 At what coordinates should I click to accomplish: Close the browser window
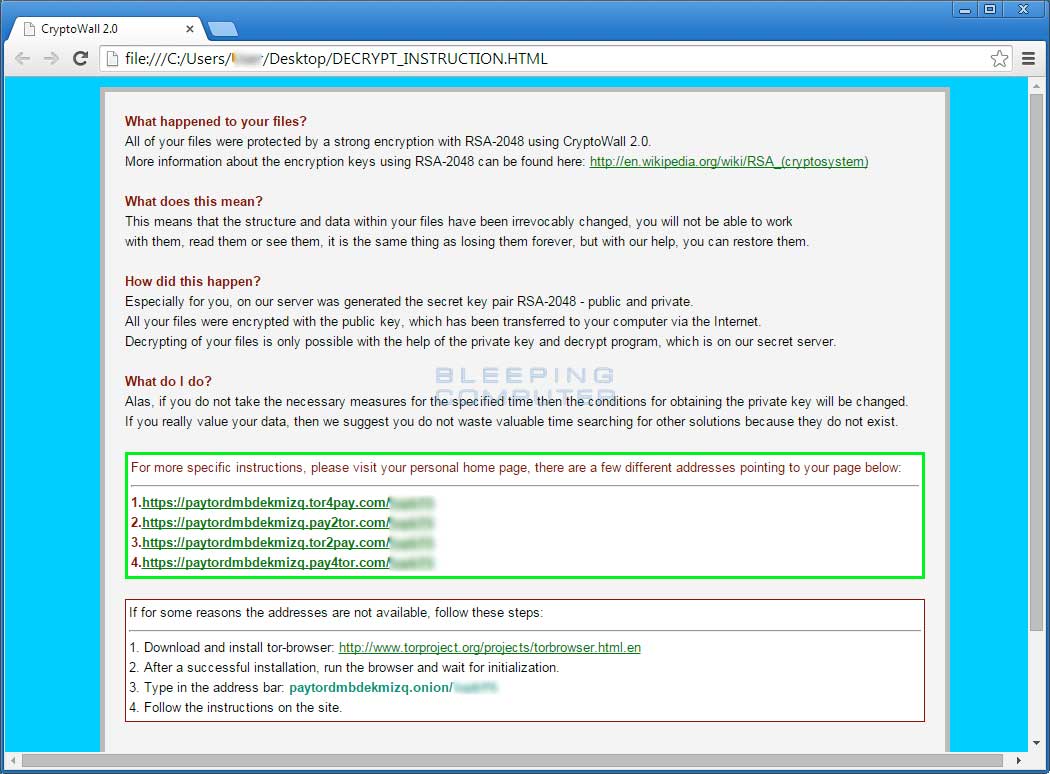coord(1023,9)
